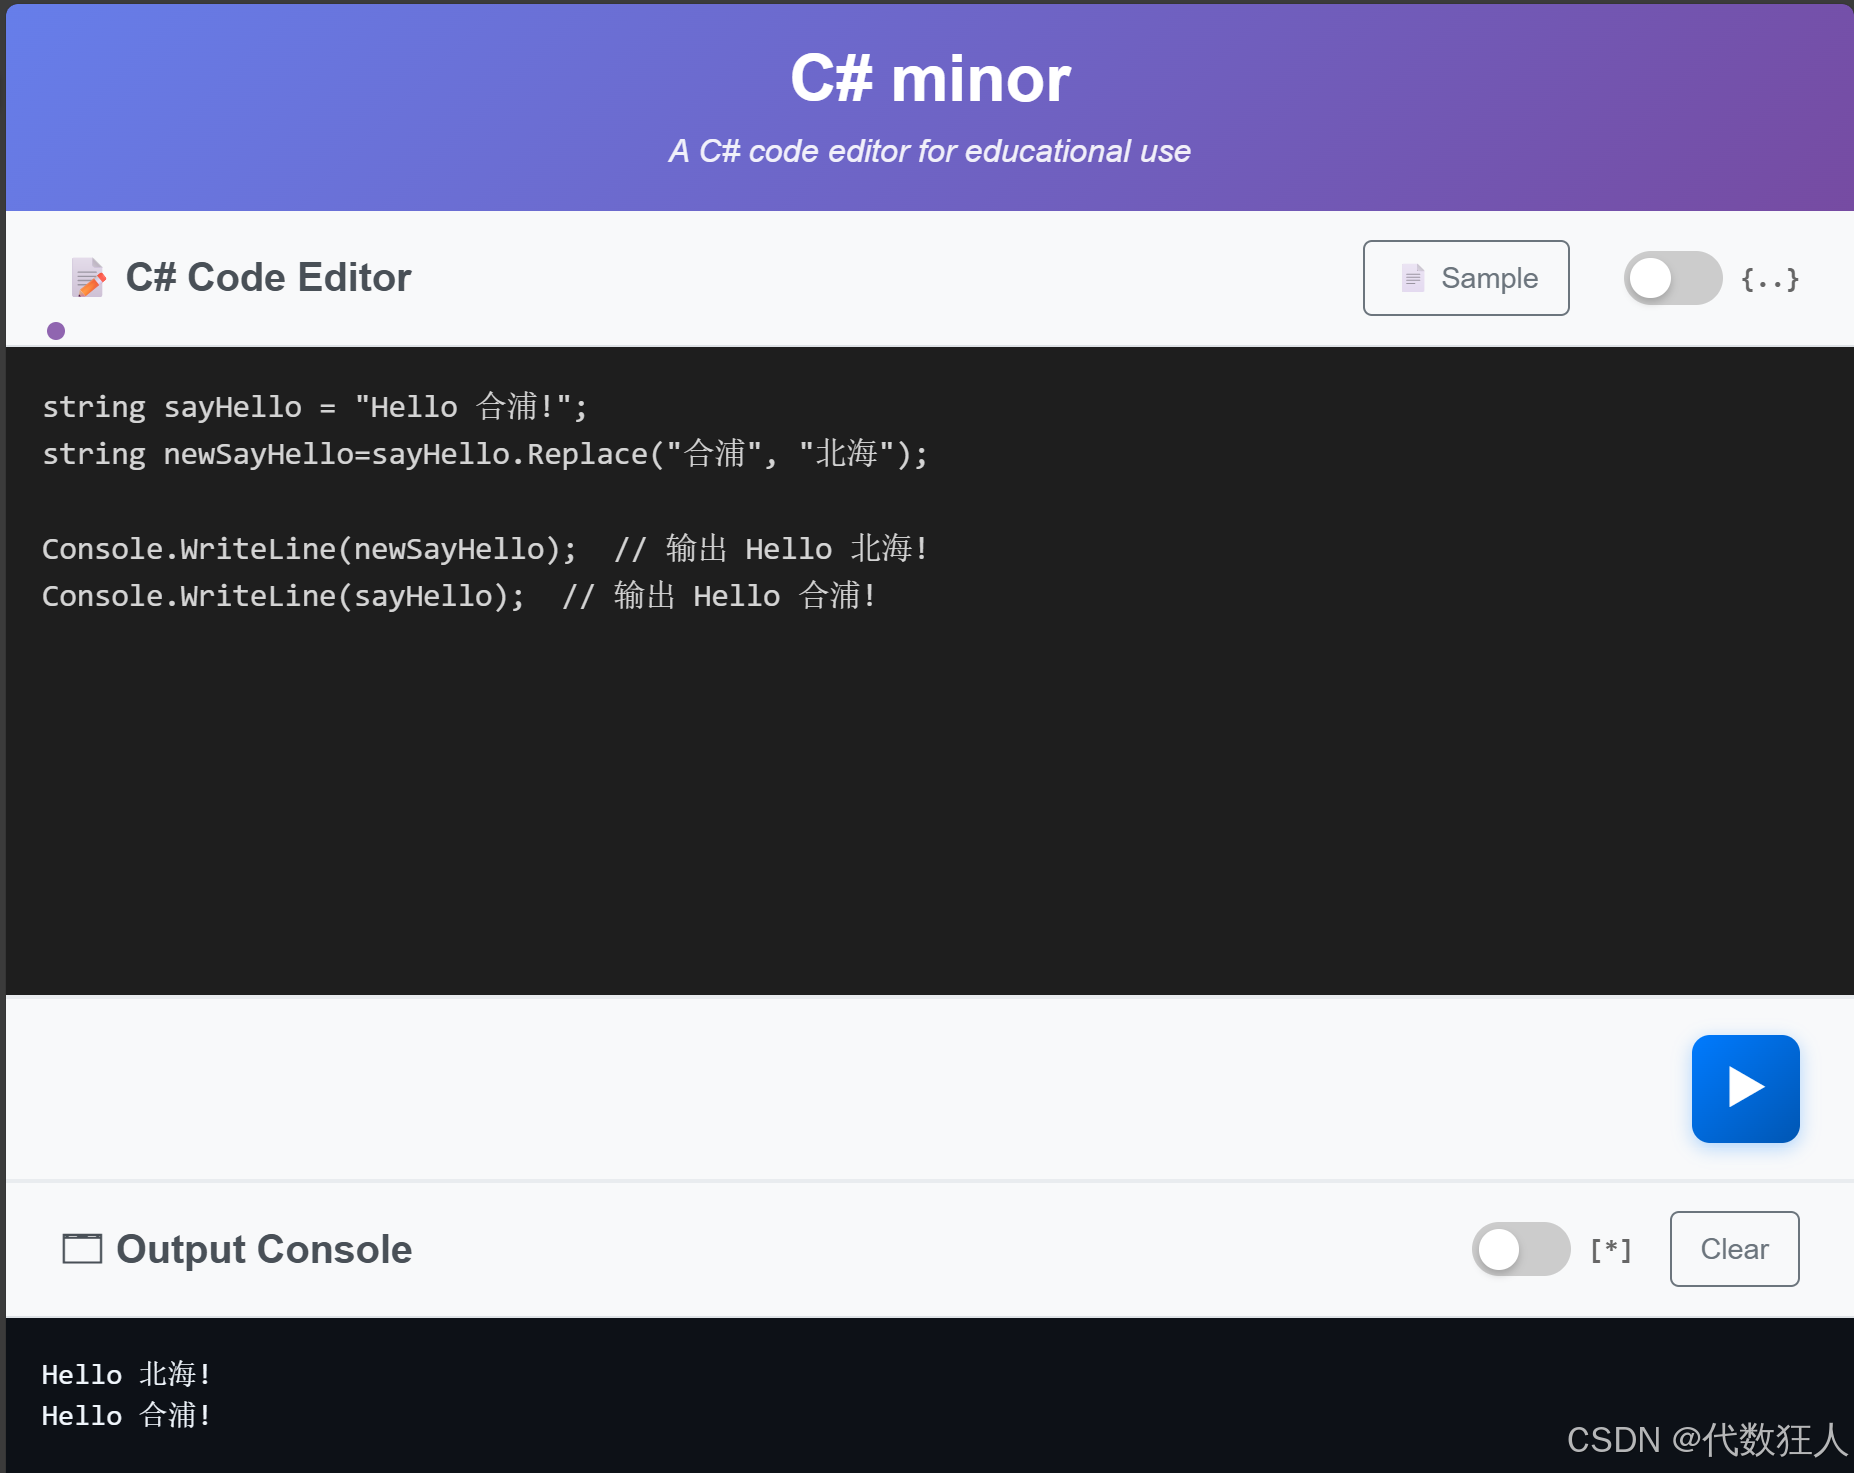
Task: Toggle the {..} braces switch
Action: click(1672, 278)
